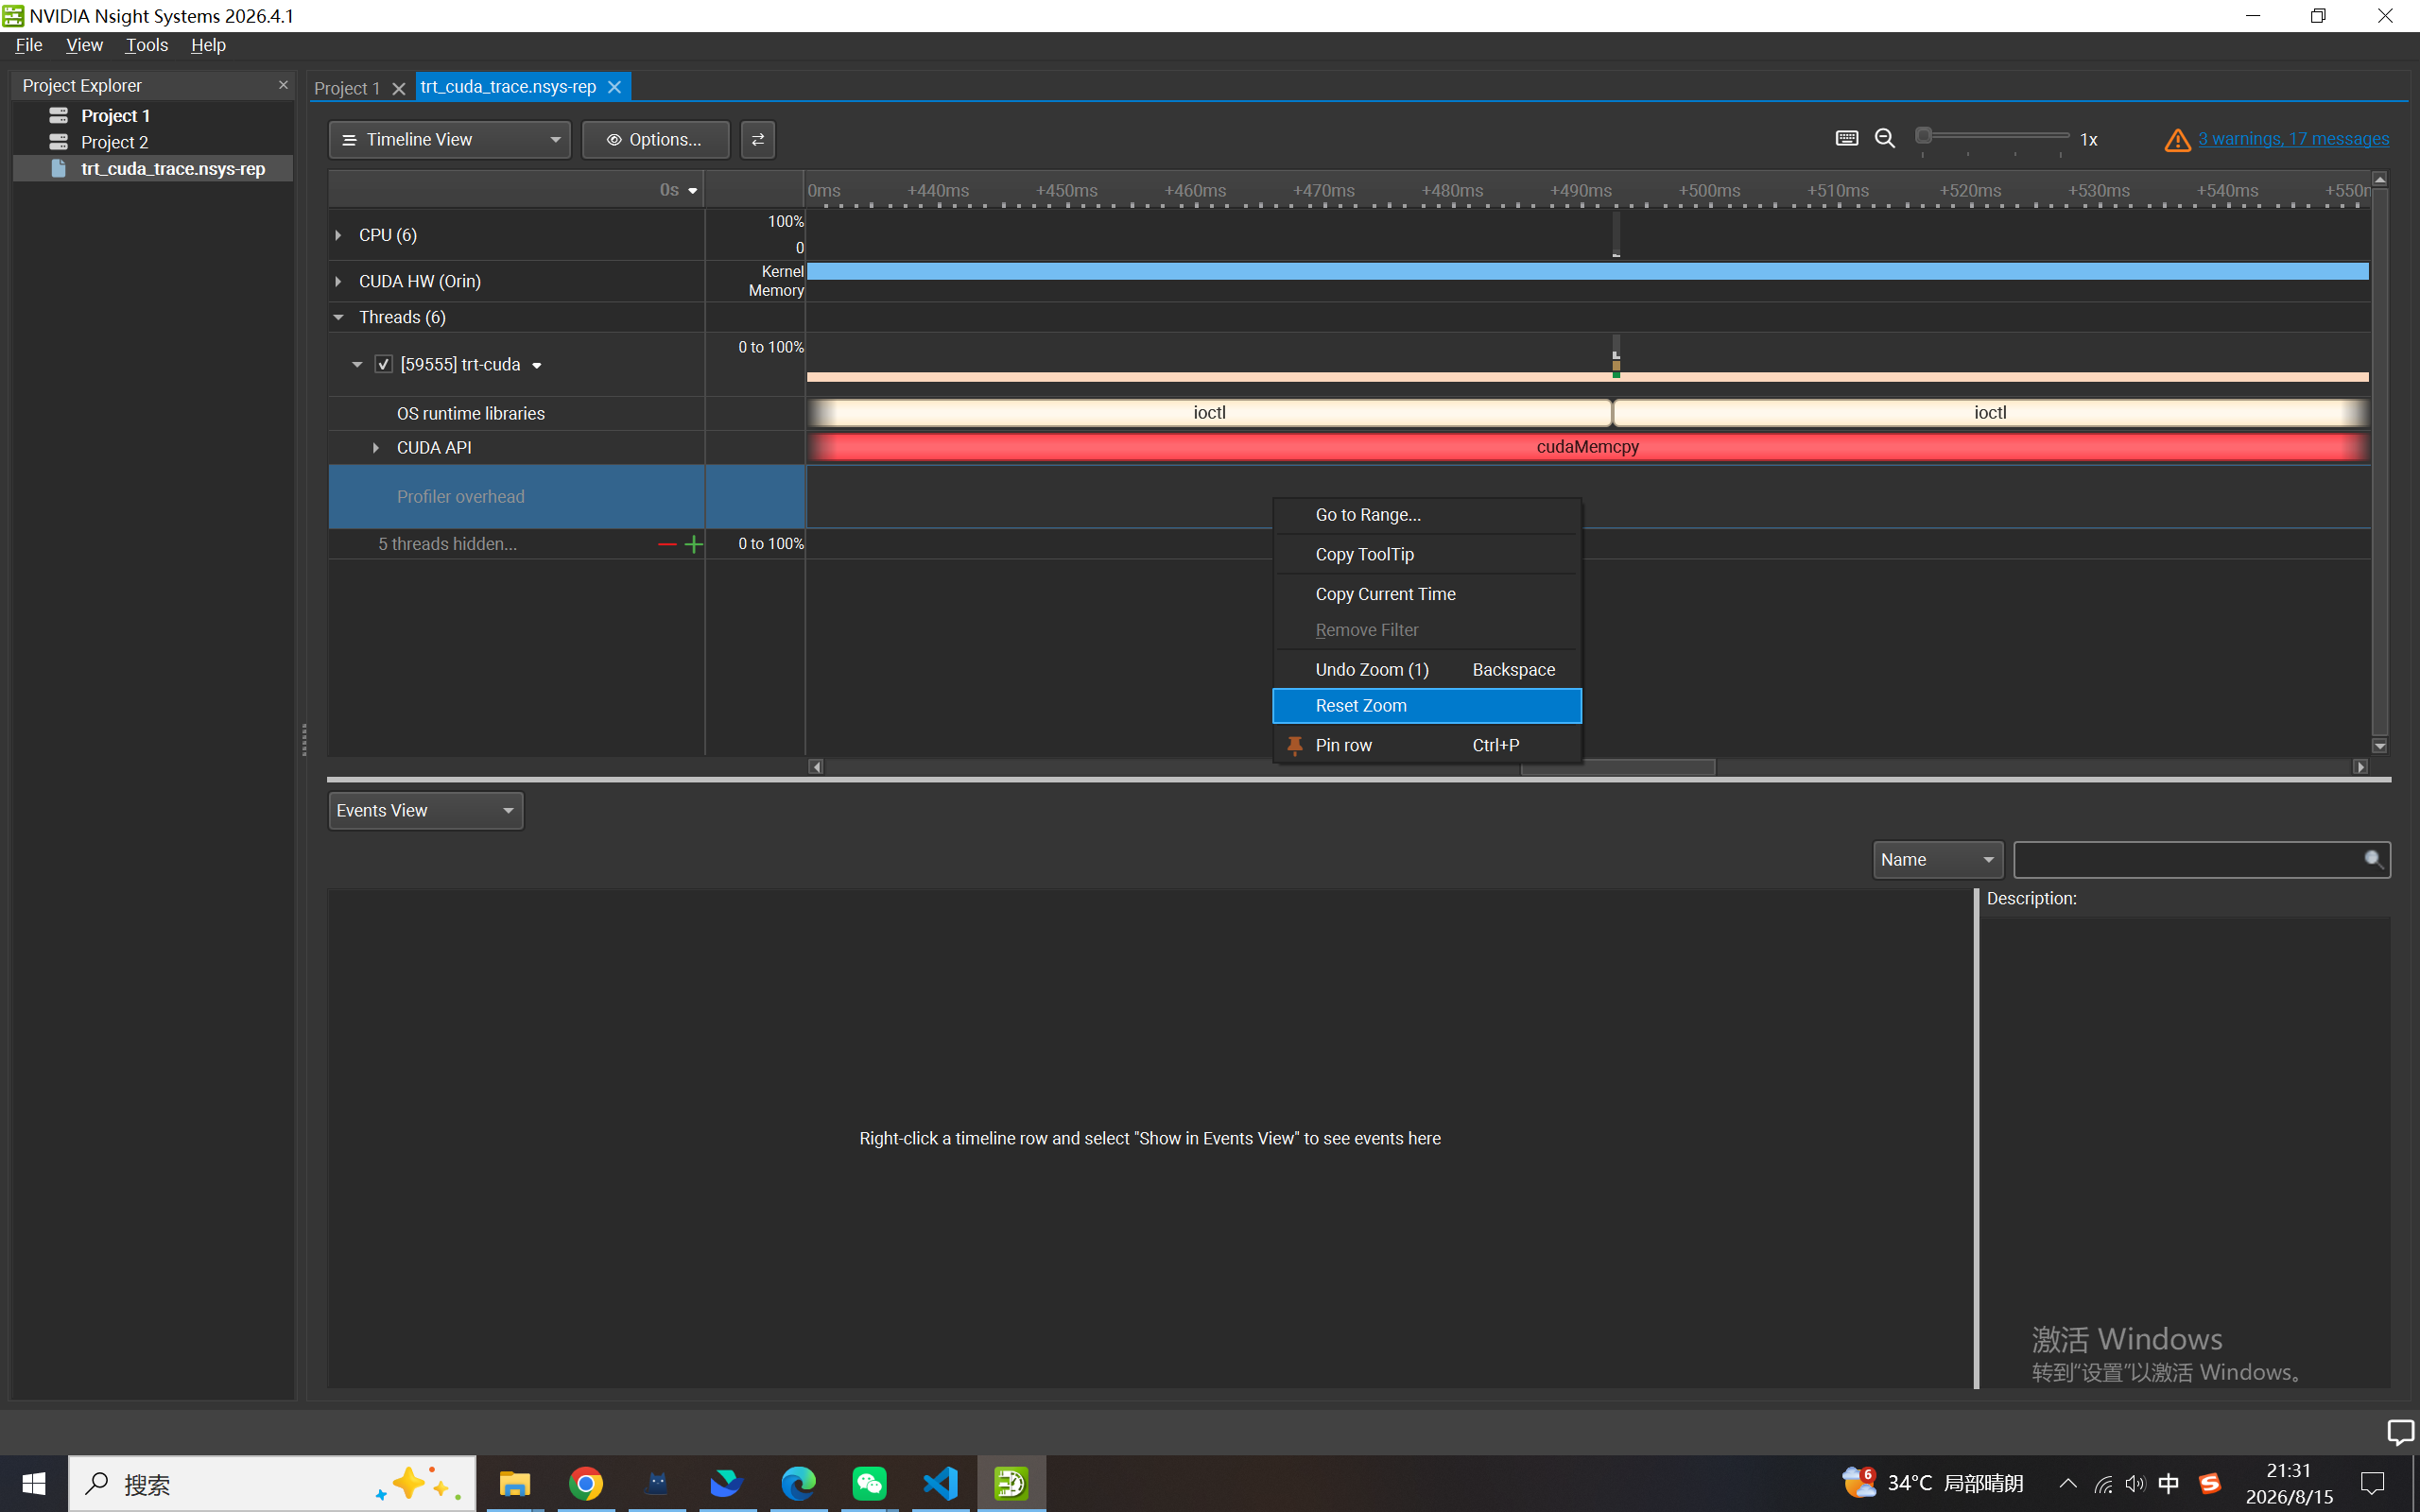The image size is (2420, 1512).
Task: Expand the CUDA HW (Orin) row
Action: click(339, 282)
